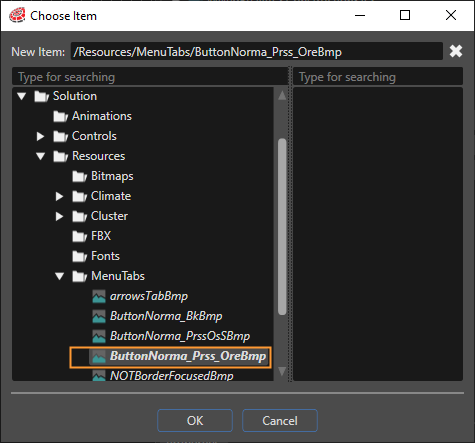Viewport: 475px width, 443px height.
Task: Click the ButtonNorma_BkBmp image icon
Action: click(x=99, y=316)
